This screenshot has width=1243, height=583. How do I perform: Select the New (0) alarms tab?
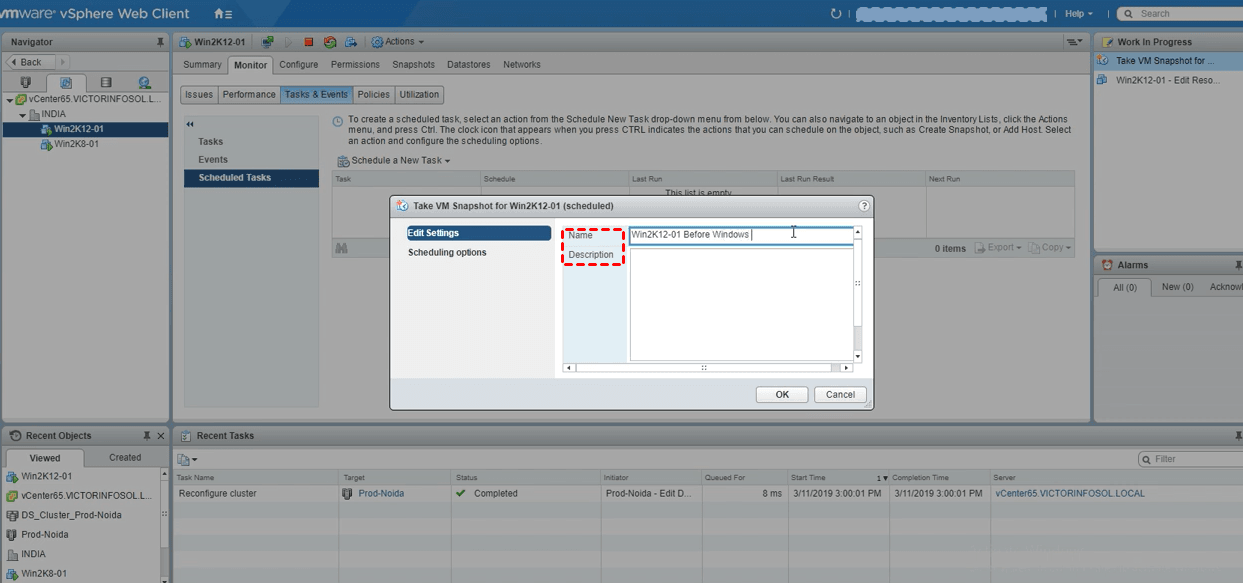1177,287
